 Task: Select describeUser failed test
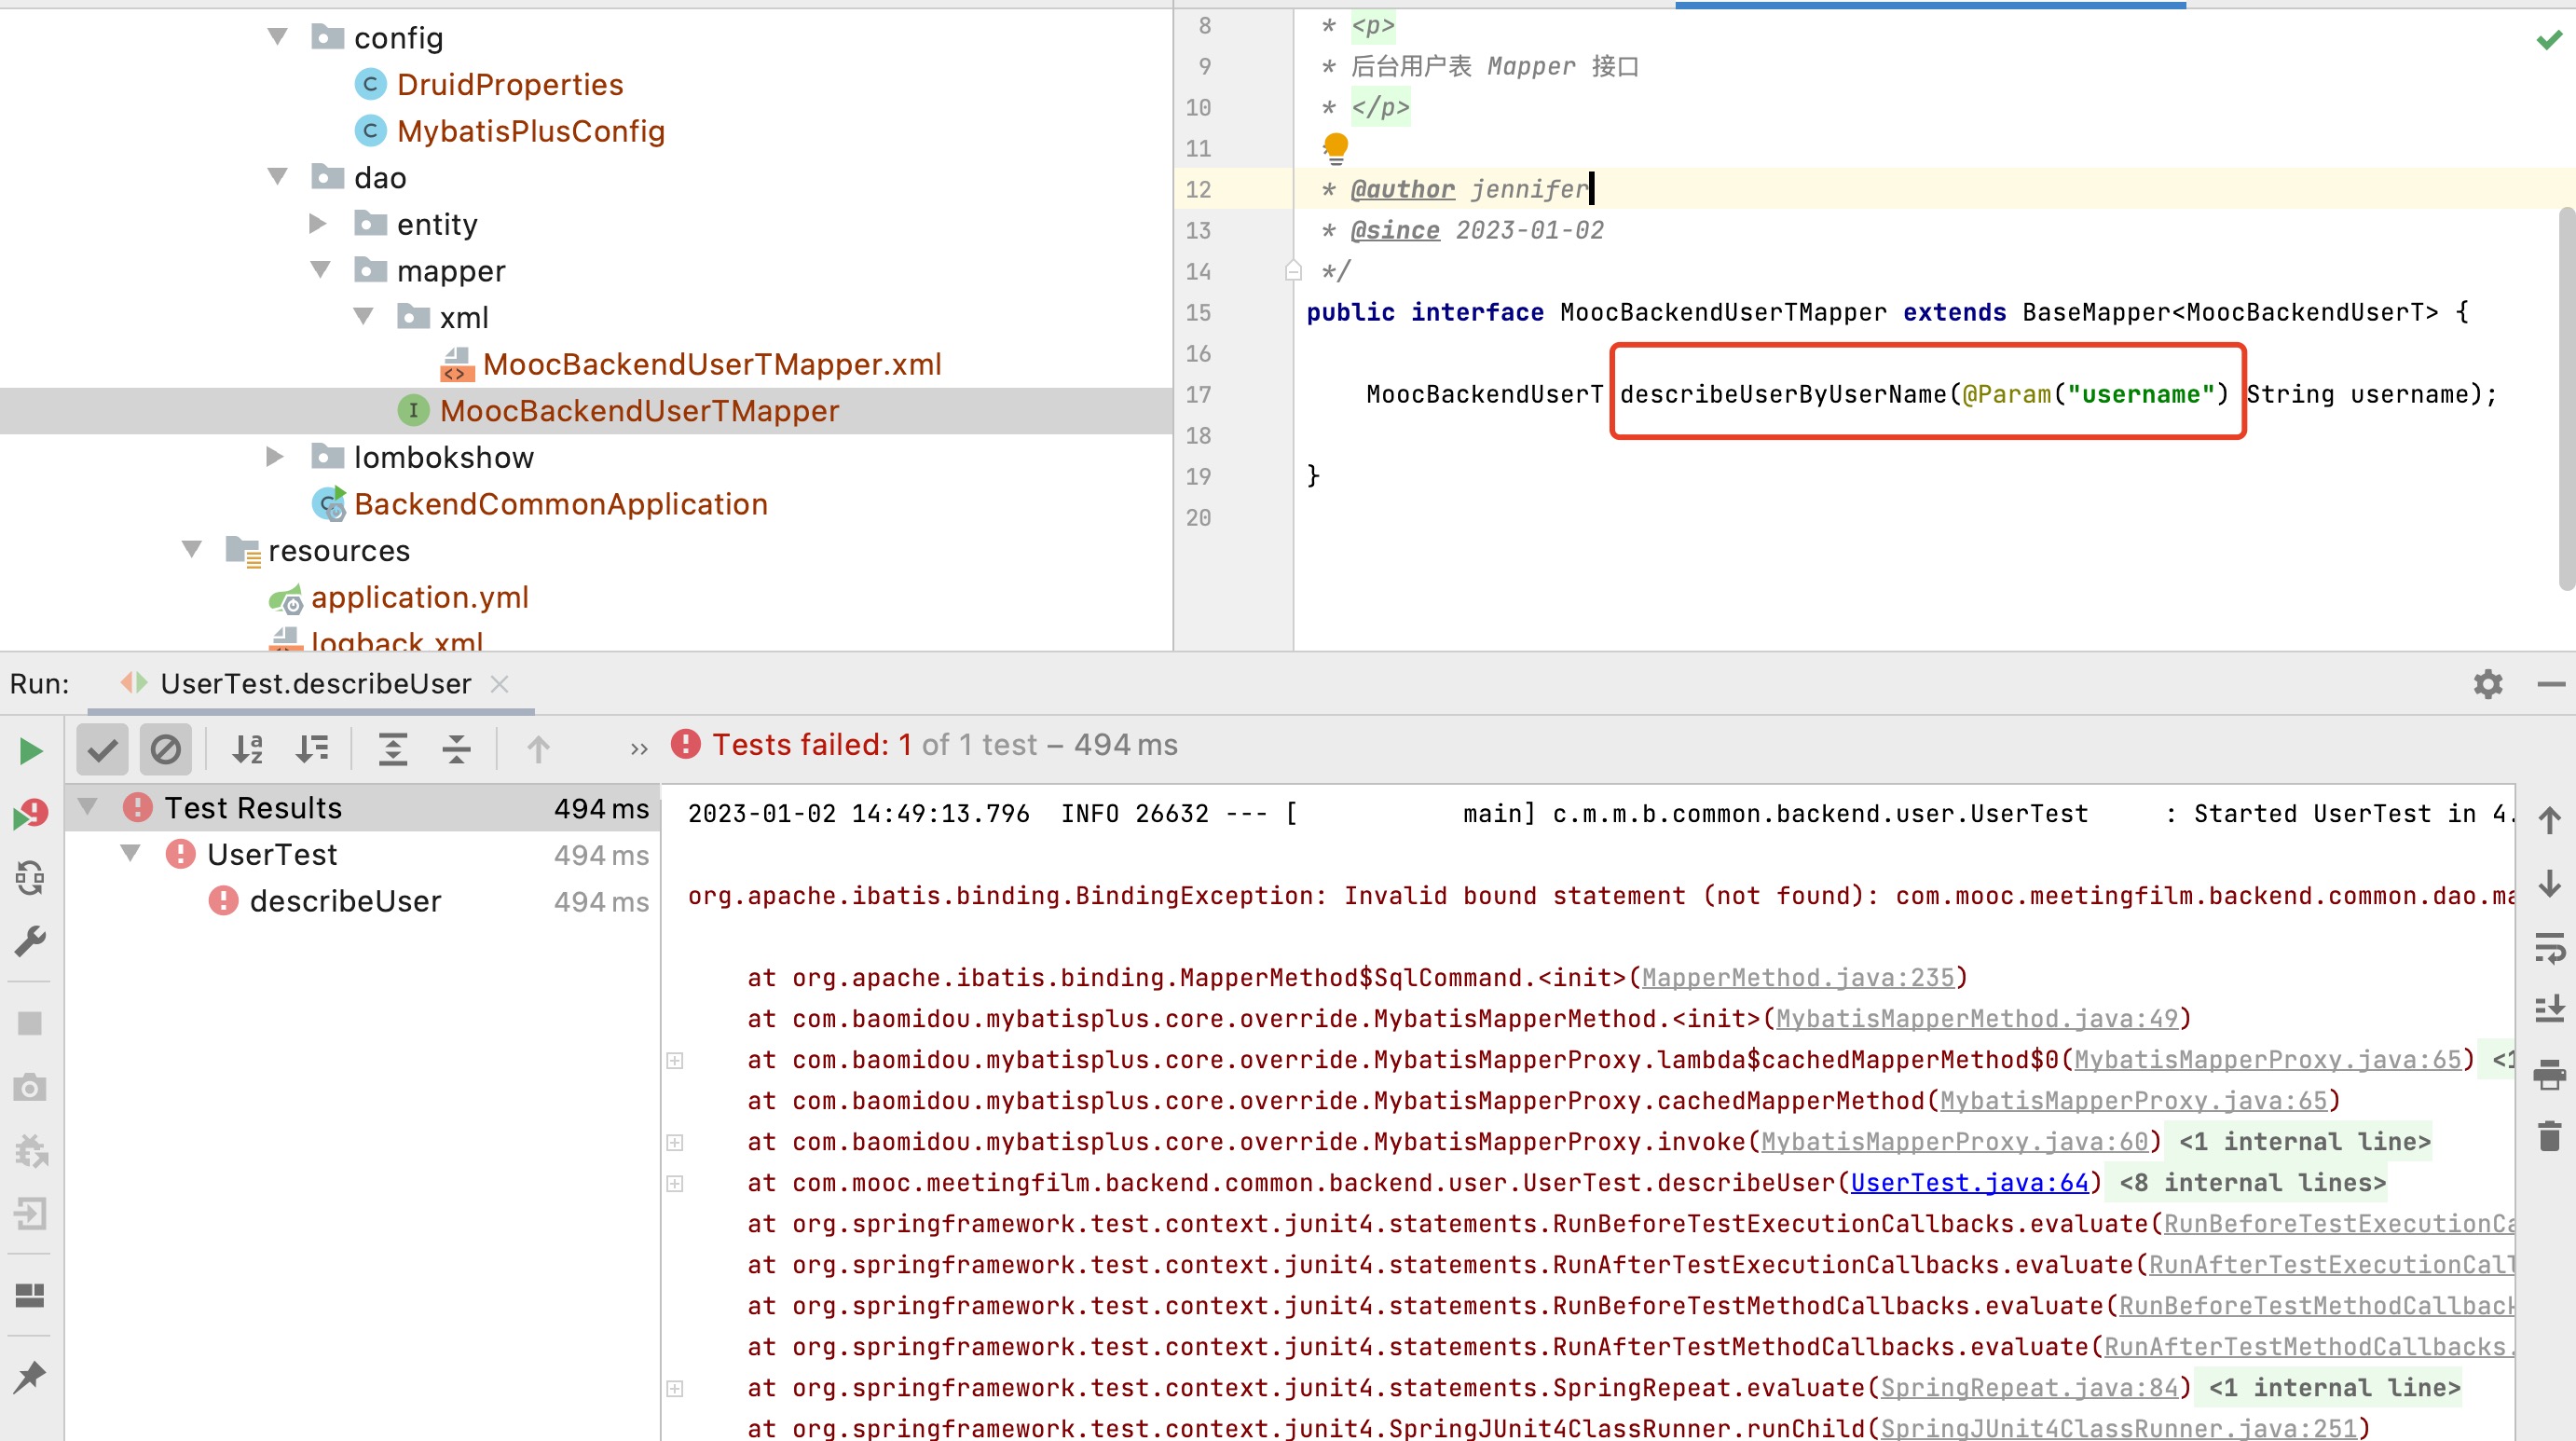[x=345, y=901]
